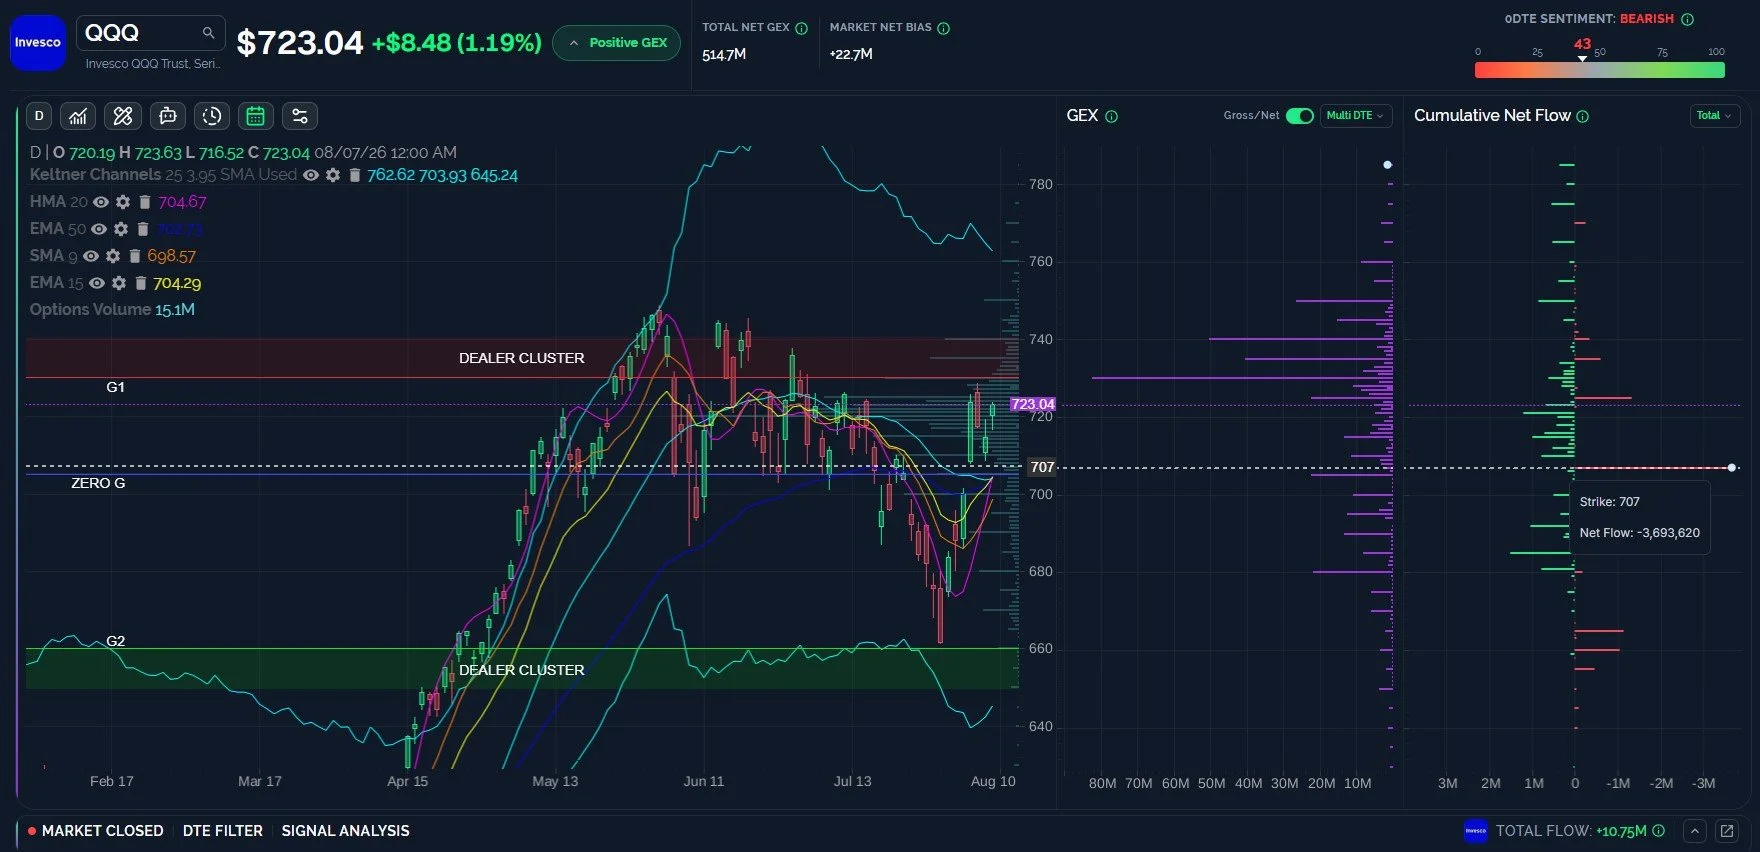Open the DTE FILTER tab

[x=223, y=831]
